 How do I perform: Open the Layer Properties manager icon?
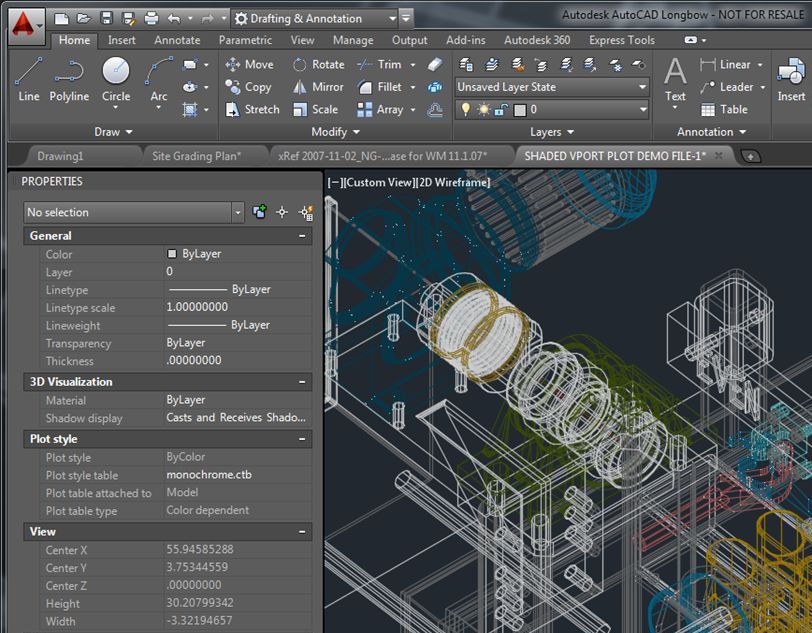(466, 65)
